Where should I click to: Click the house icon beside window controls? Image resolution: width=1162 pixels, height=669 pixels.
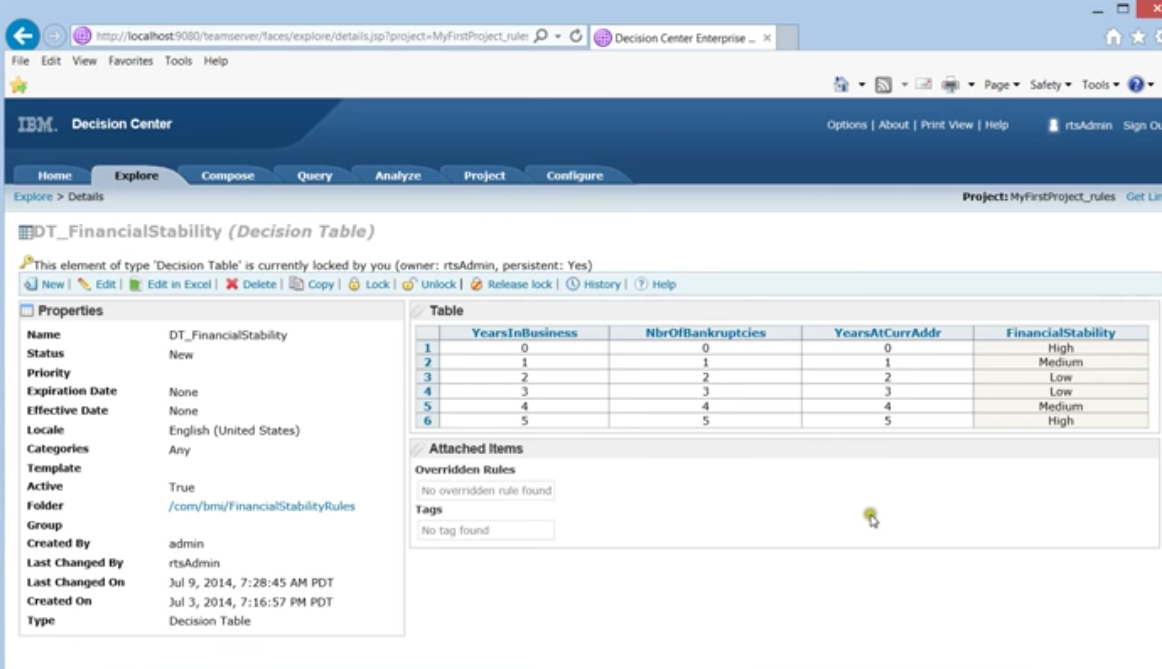coord(1113,36)
